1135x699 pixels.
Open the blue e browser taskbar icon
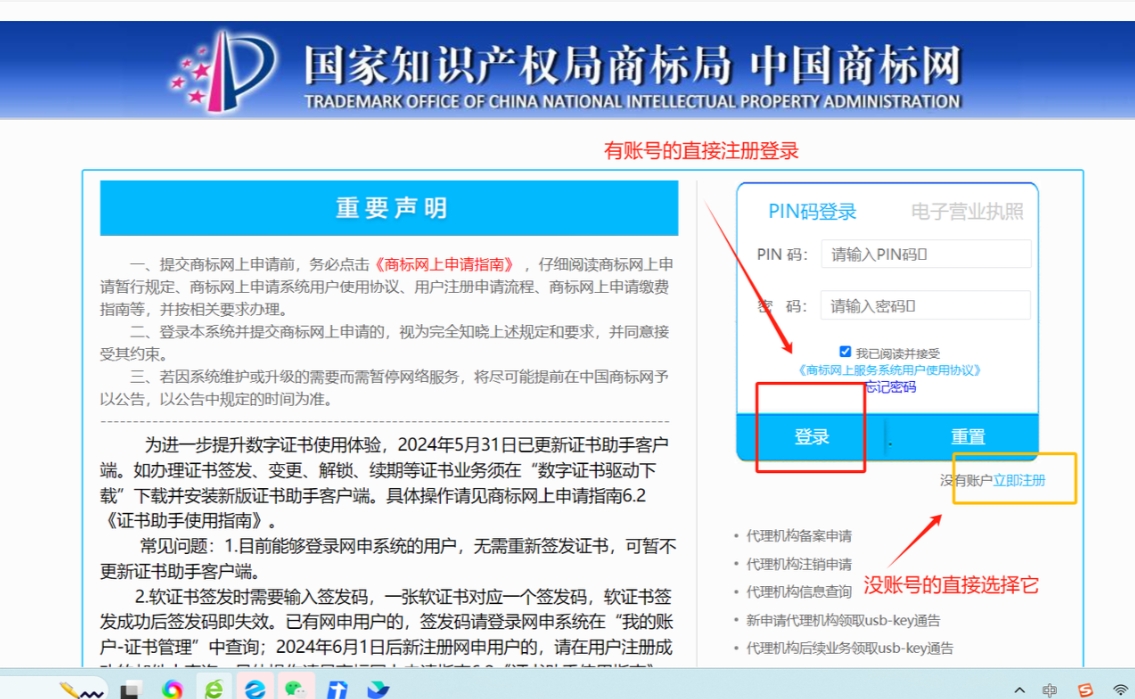pos(255,690)
